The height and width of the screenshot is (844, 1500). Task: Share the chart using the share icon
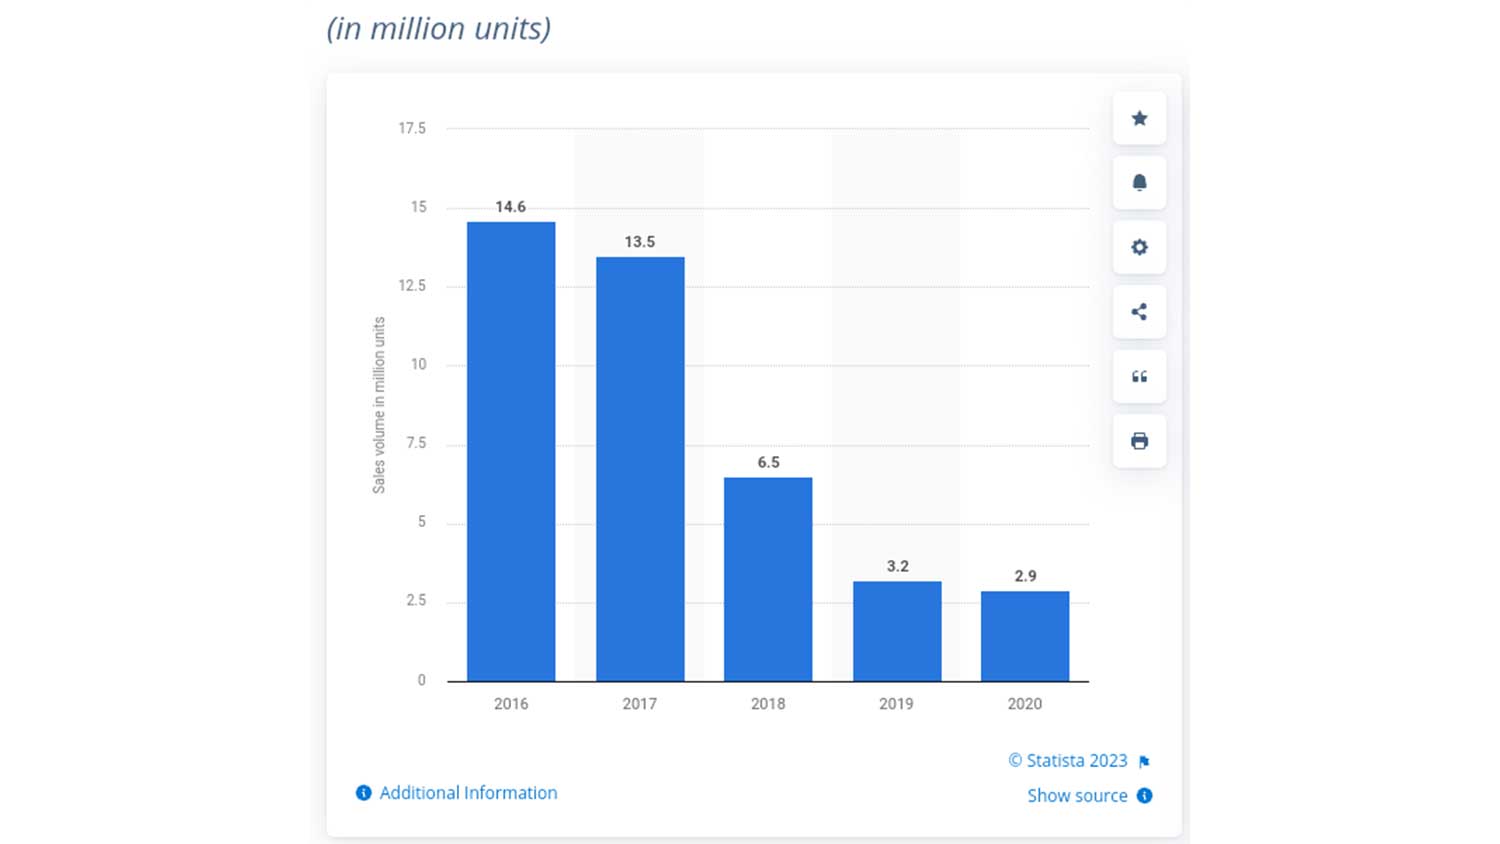[1139, 312]
